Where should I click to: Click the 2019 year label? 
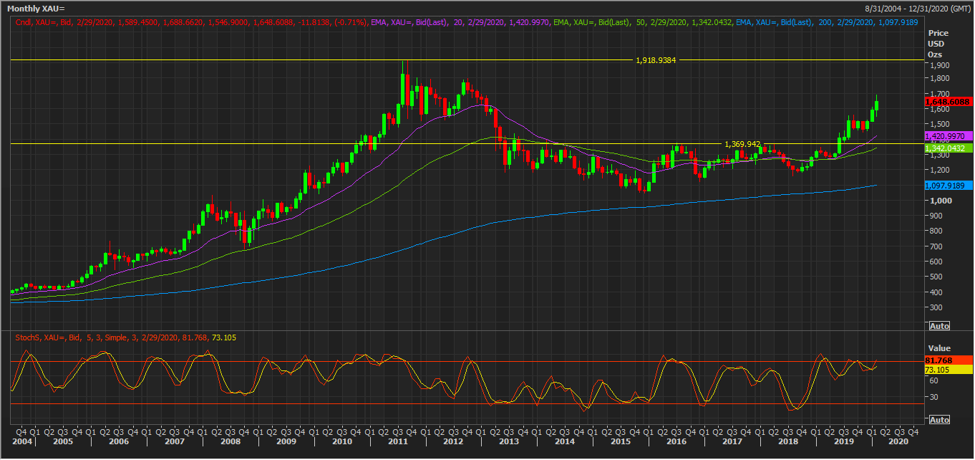[844, 441]
